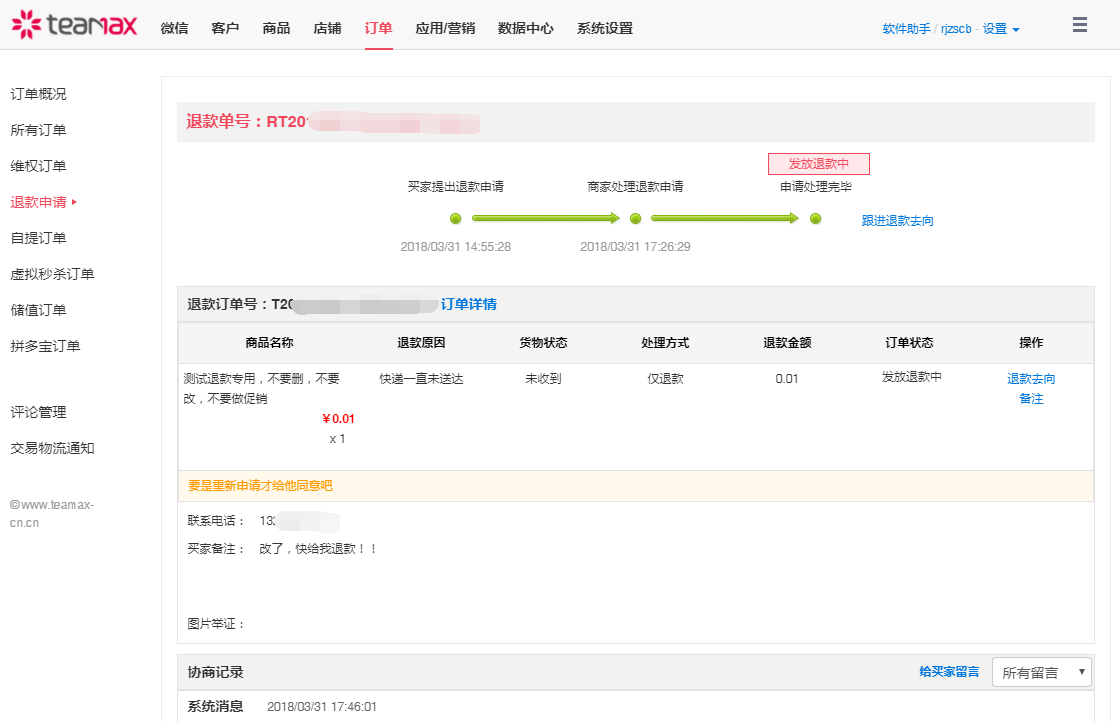Viewport: 1120px width, 722px height.
Task: Click the 订单详情 link
Action: [469, 304]
